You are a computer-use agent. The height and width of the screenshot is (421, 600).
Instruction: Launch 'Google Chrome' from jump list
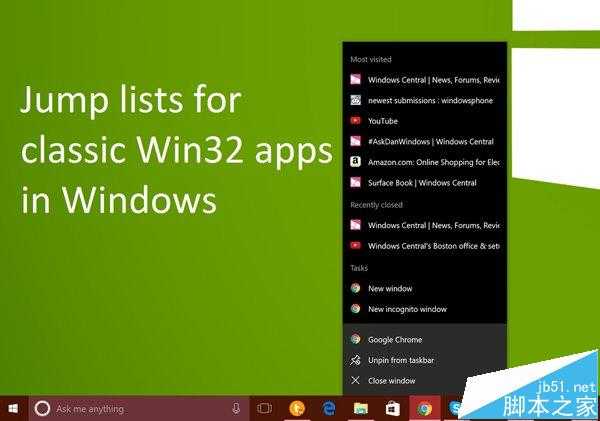click(425, 339)
